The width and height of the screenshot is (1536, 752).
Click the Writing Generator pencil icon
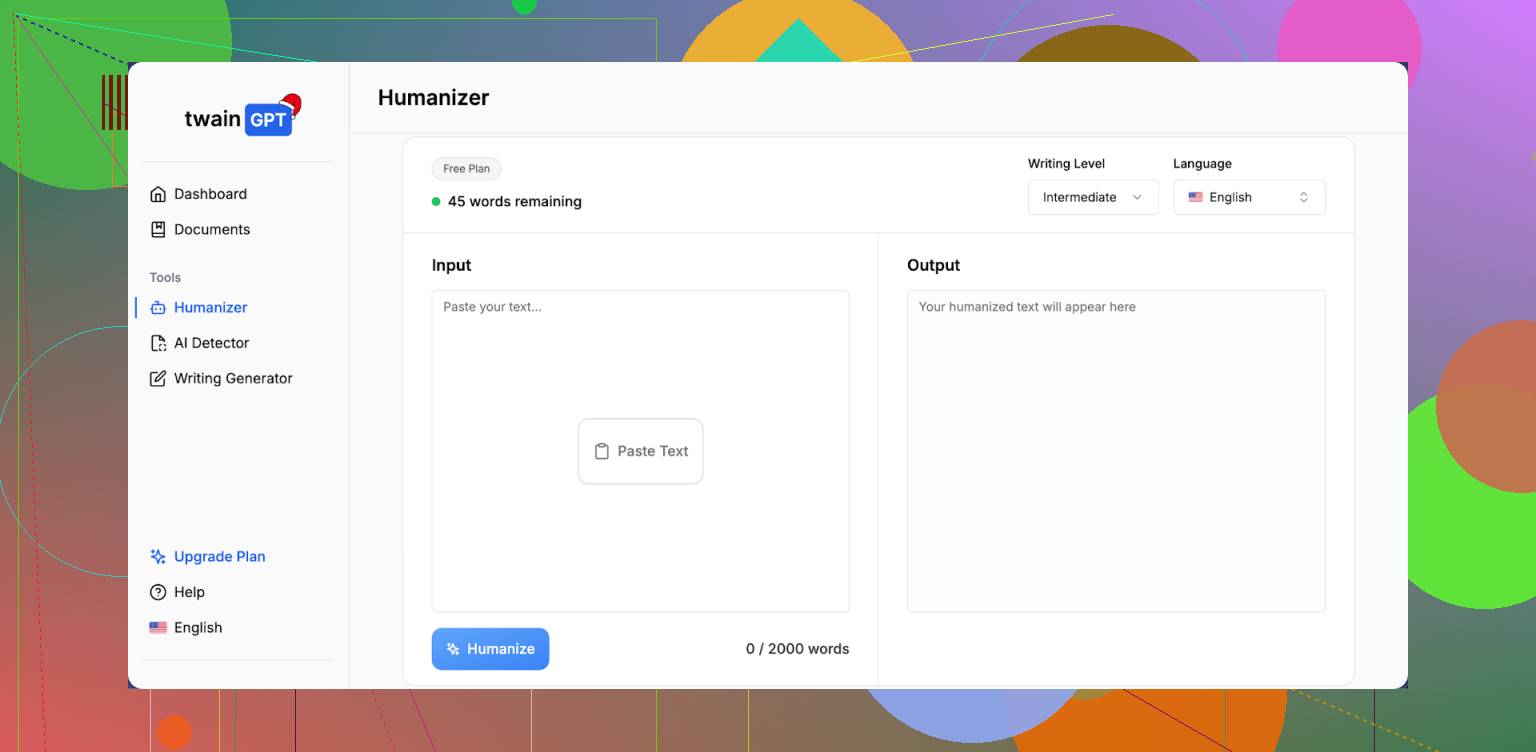pyautogui.click(x=158, y=378)
